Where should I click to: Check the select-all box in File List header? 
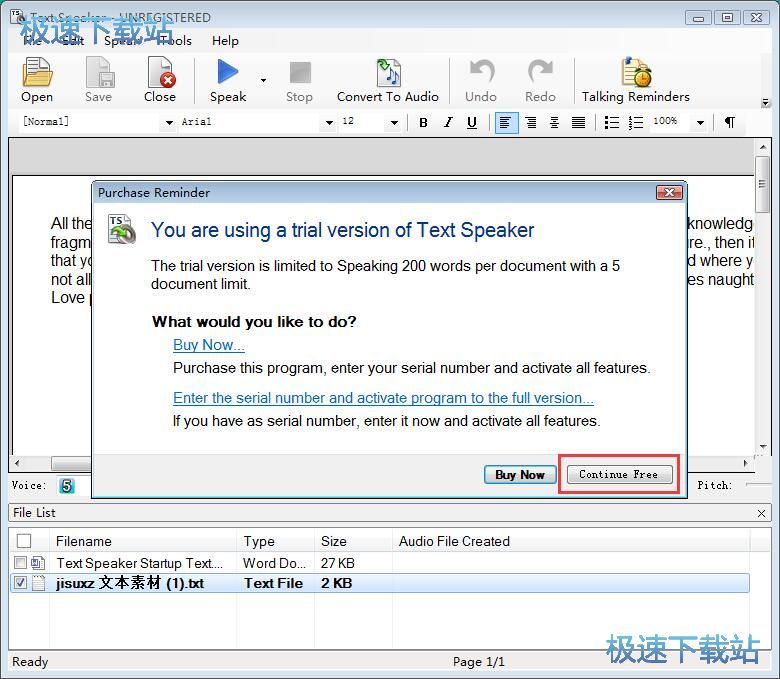24,541
